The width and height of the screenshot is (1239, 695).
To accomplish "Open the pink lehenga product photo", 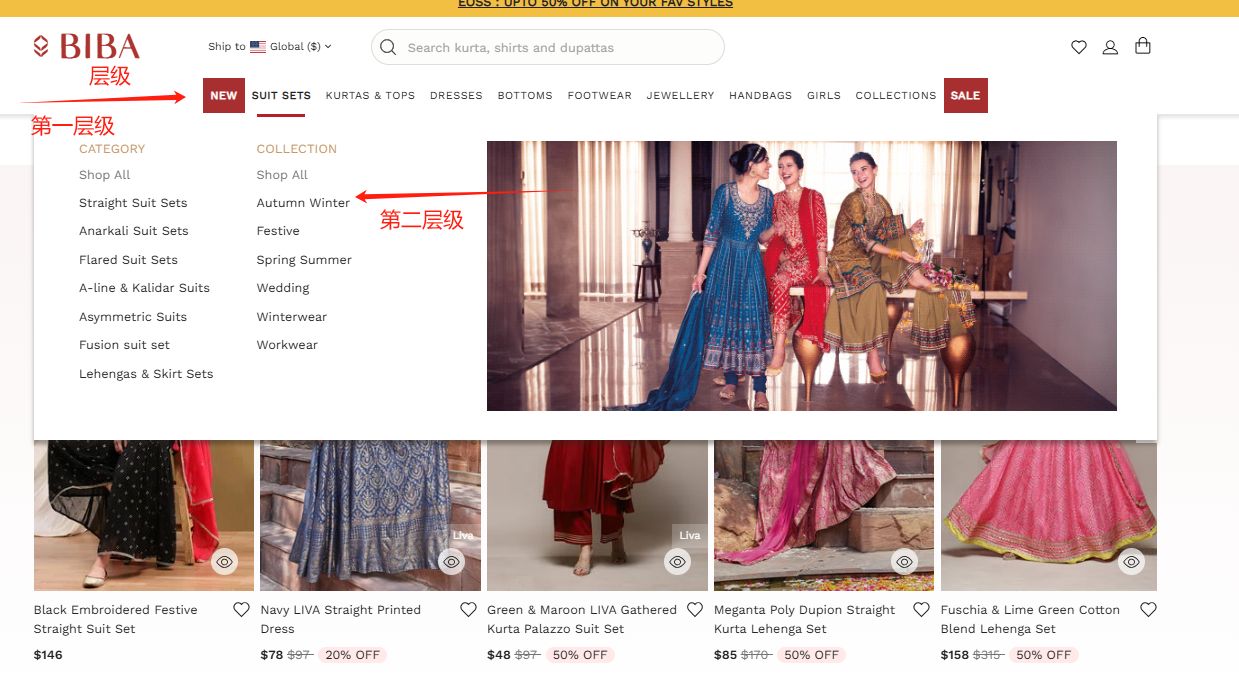I will (1049, 515).
